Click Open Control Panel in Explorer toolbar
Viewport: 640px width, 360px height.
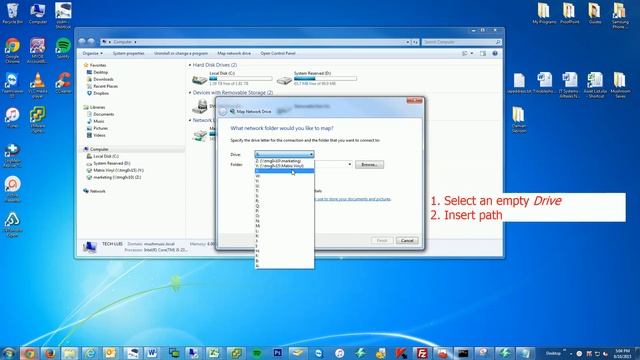278,53
